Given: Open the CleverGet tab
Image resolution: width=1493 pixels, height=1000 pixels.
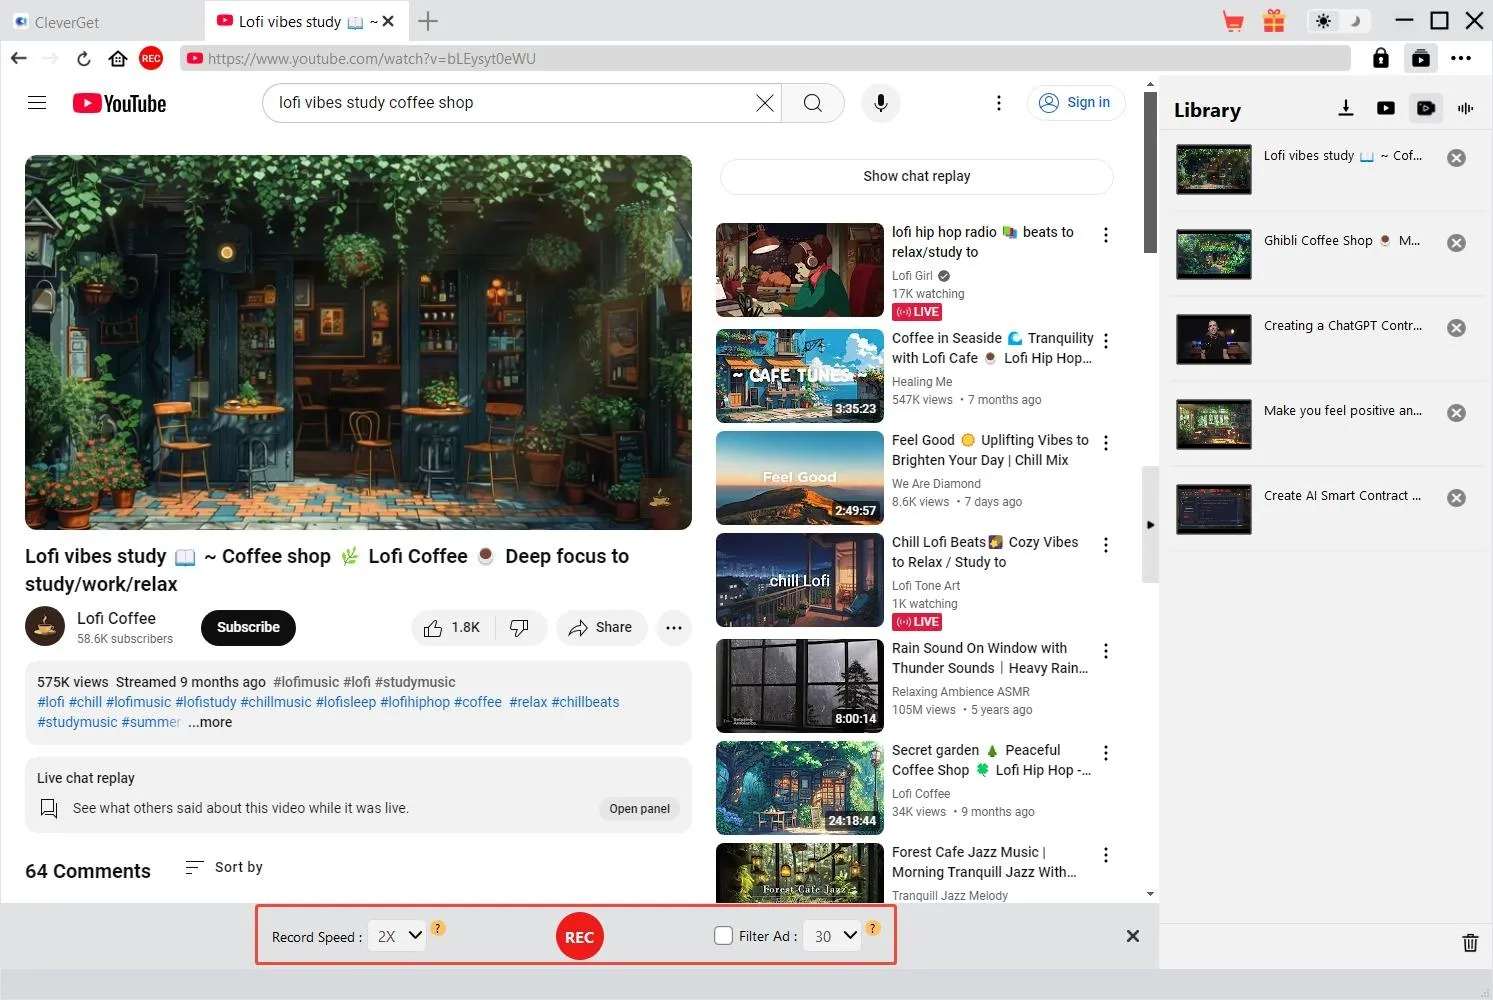Looking at the screenshot, I should point(66,22).
